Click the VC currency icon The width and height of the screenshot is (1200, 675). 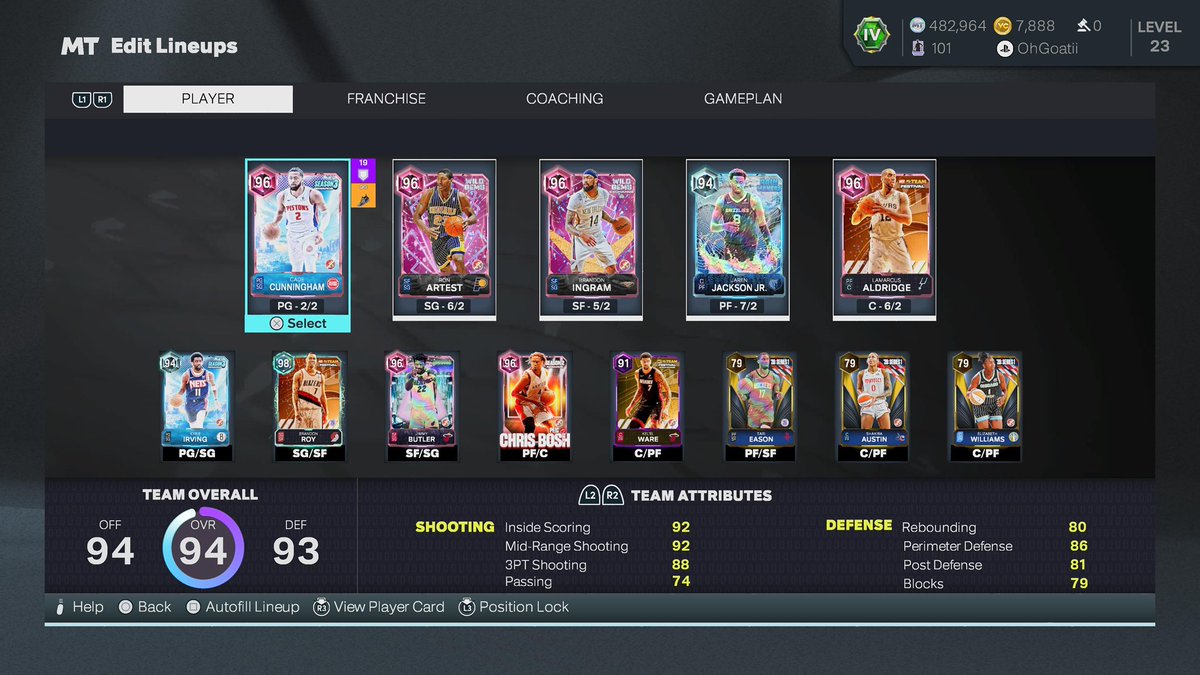pos(1004,26)
